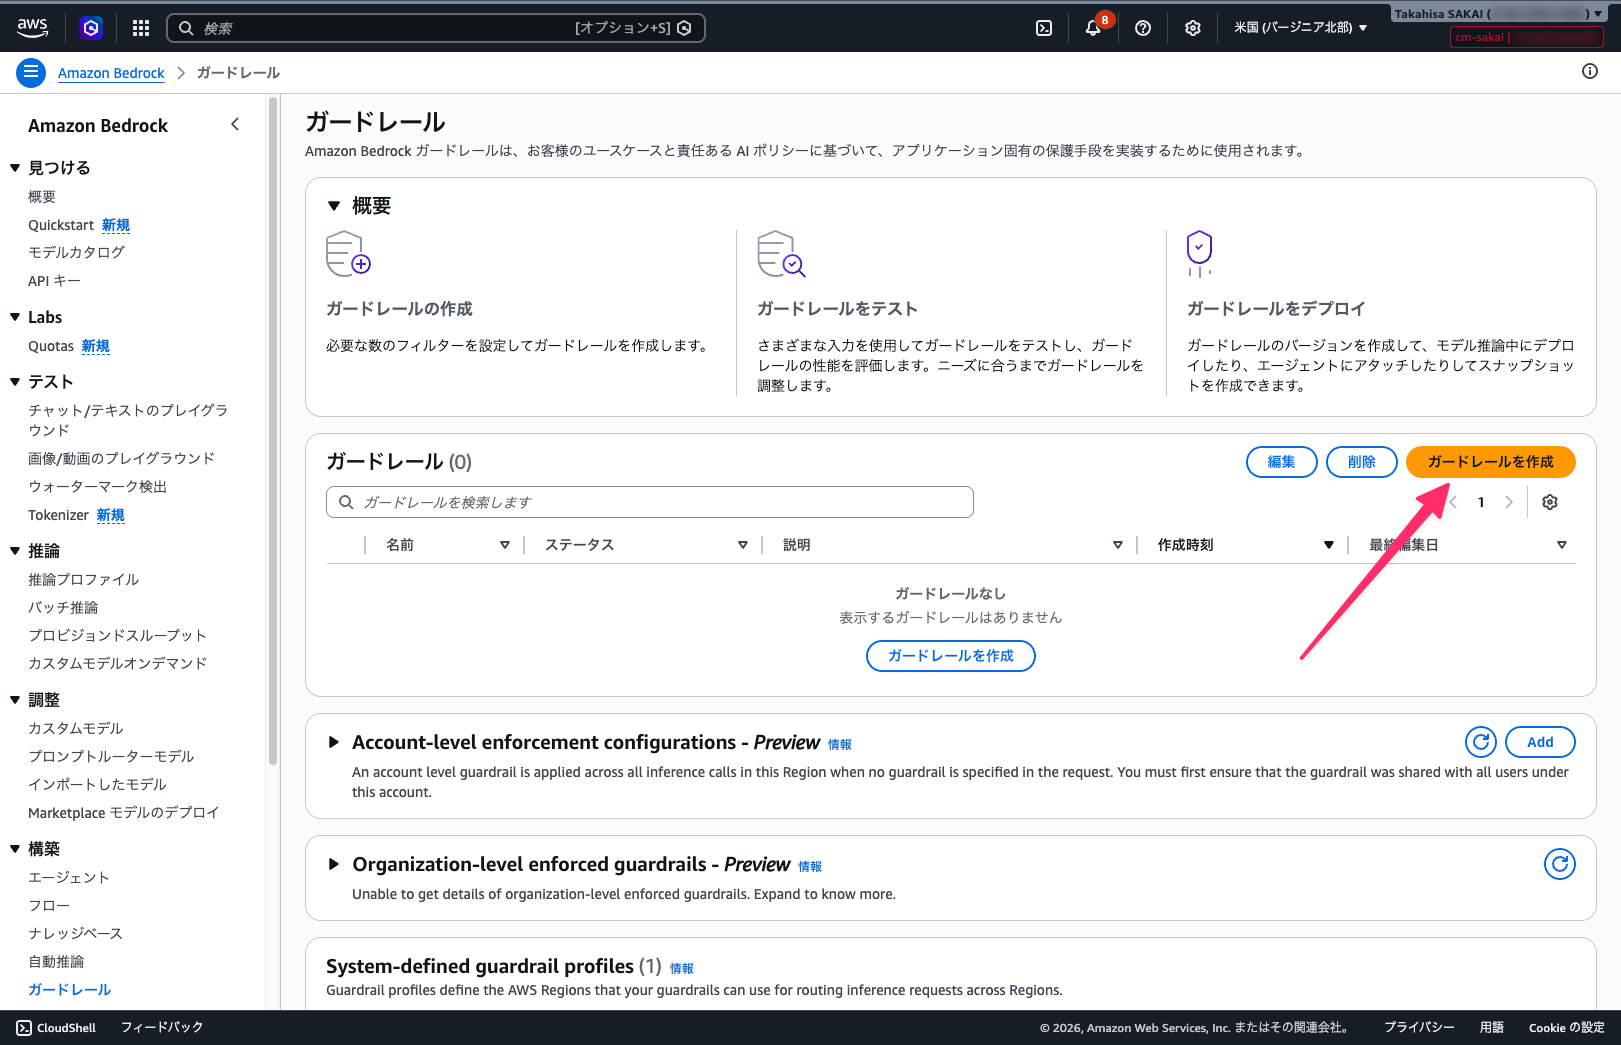Open guardrail table preferences gear
The image size is (1621, 1045).
pos(1550,502)
